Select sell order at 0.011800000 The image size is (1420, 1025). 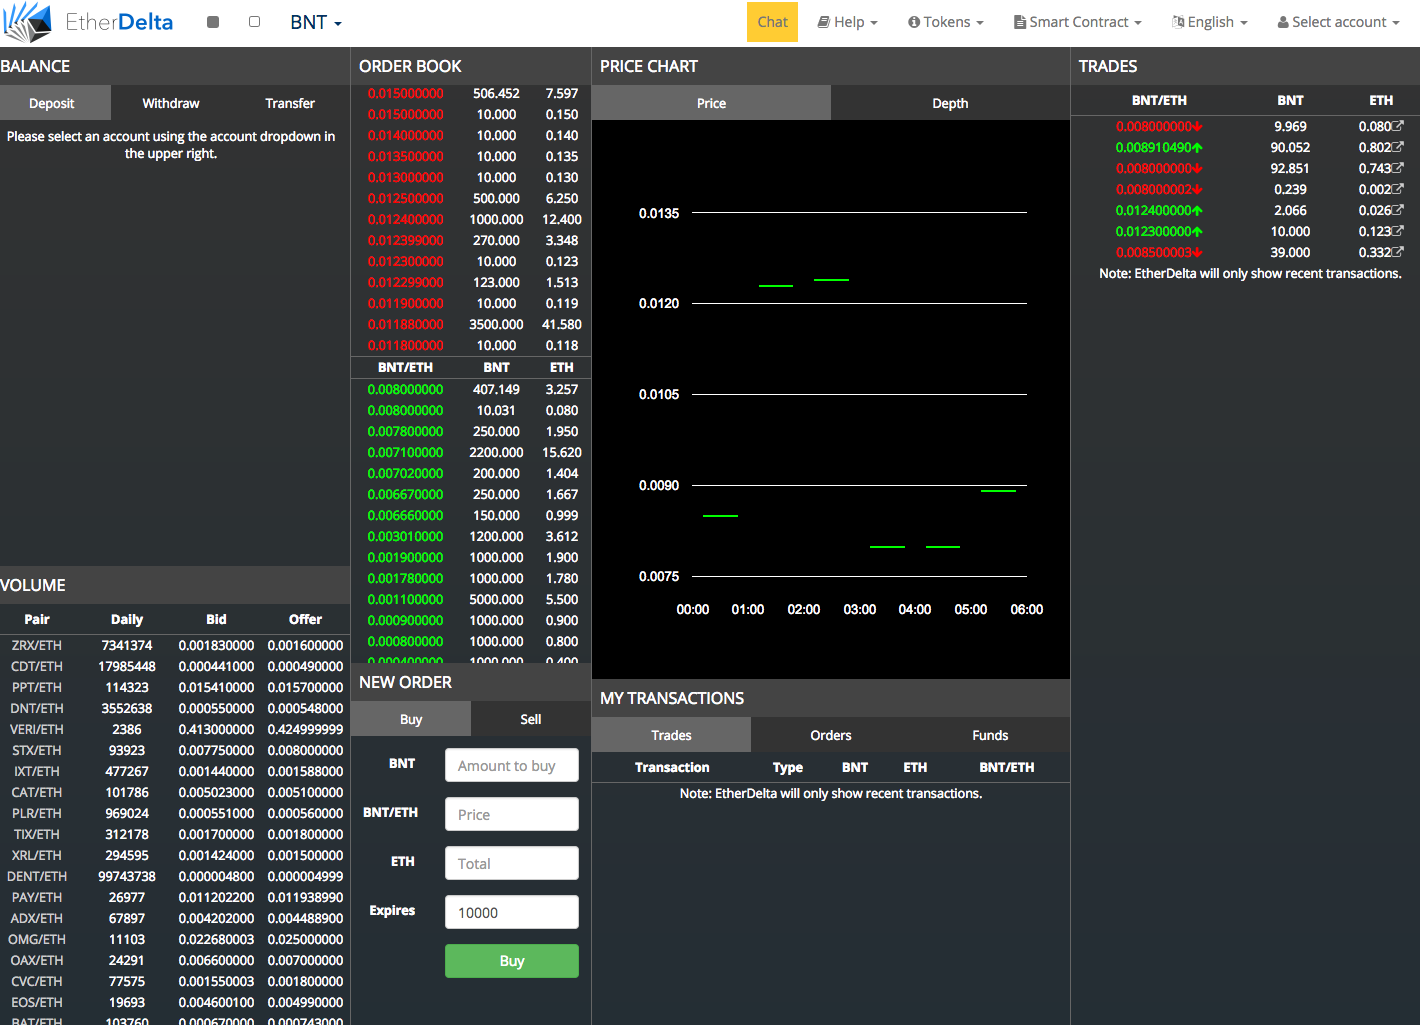[471, 345]
